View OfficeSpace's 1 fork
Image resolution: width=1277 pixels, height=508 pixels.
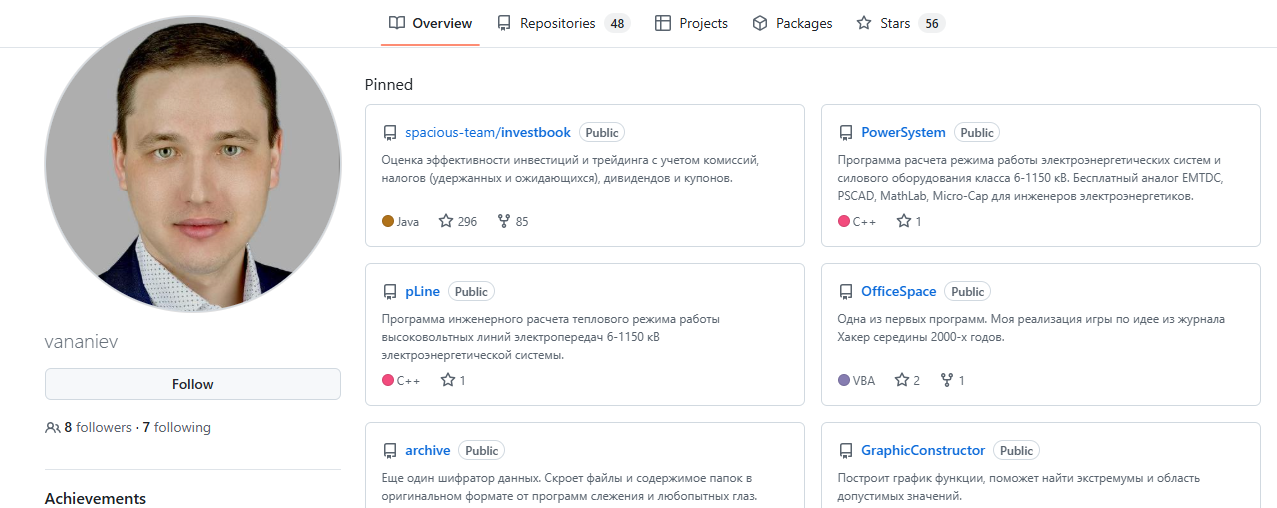(953, 380)
